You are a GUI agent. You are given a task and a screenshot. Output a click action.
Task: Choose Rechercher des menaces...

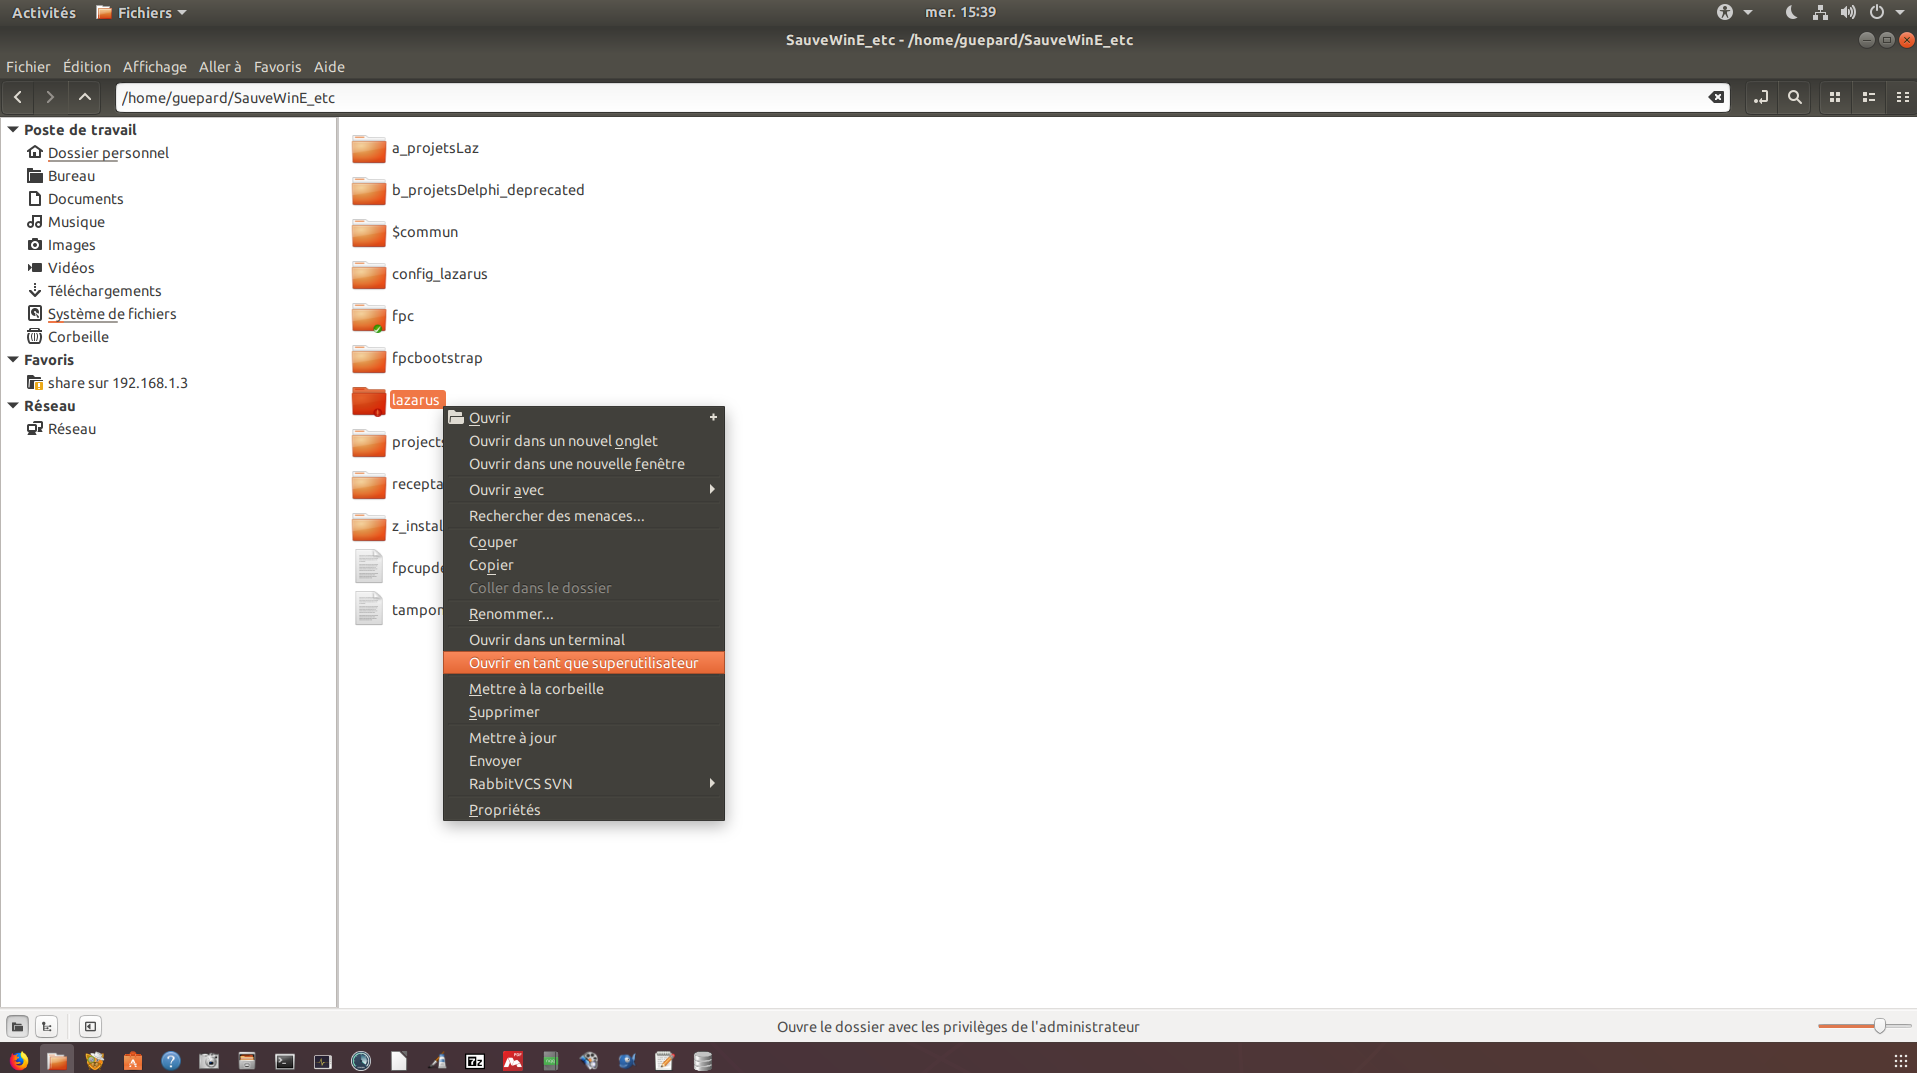(x=583, y=516)
